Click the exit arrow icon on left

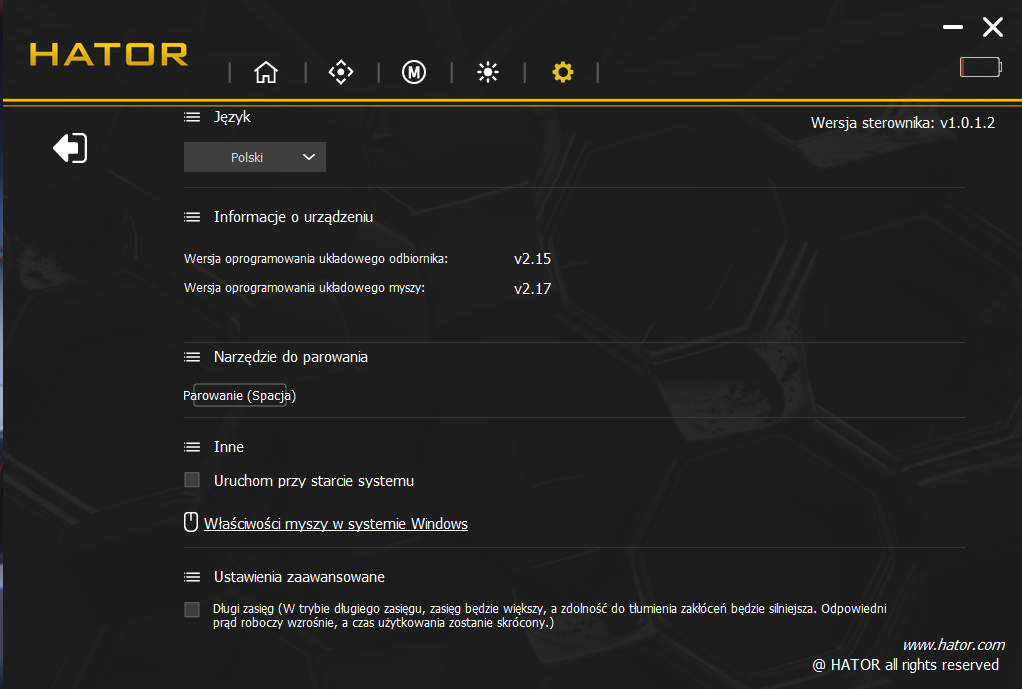pyautogui.click(x=70, y=148)
